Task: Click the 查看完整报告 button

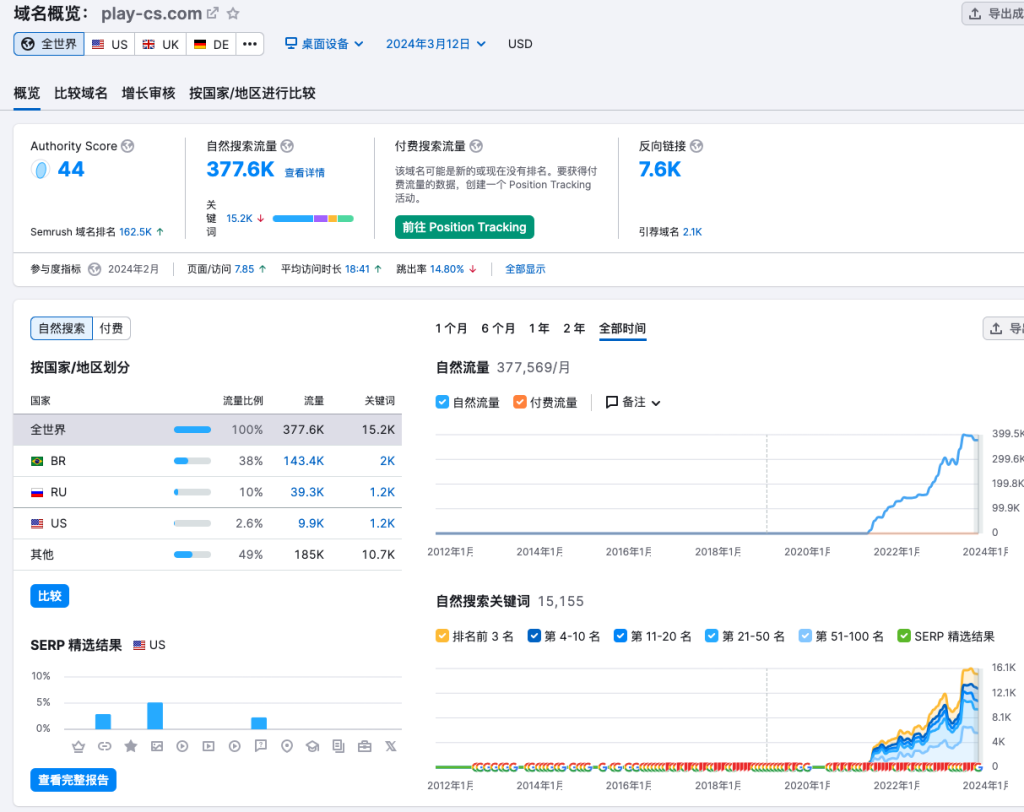Action: click(x=73, y=780)
